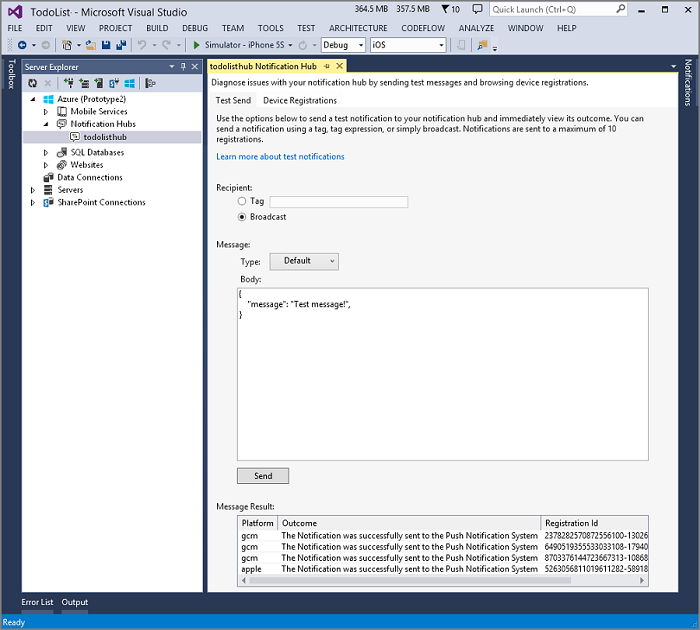Click last Server Explorer toolbar icon
Screen dimensions: 700x630
(150, 83)
